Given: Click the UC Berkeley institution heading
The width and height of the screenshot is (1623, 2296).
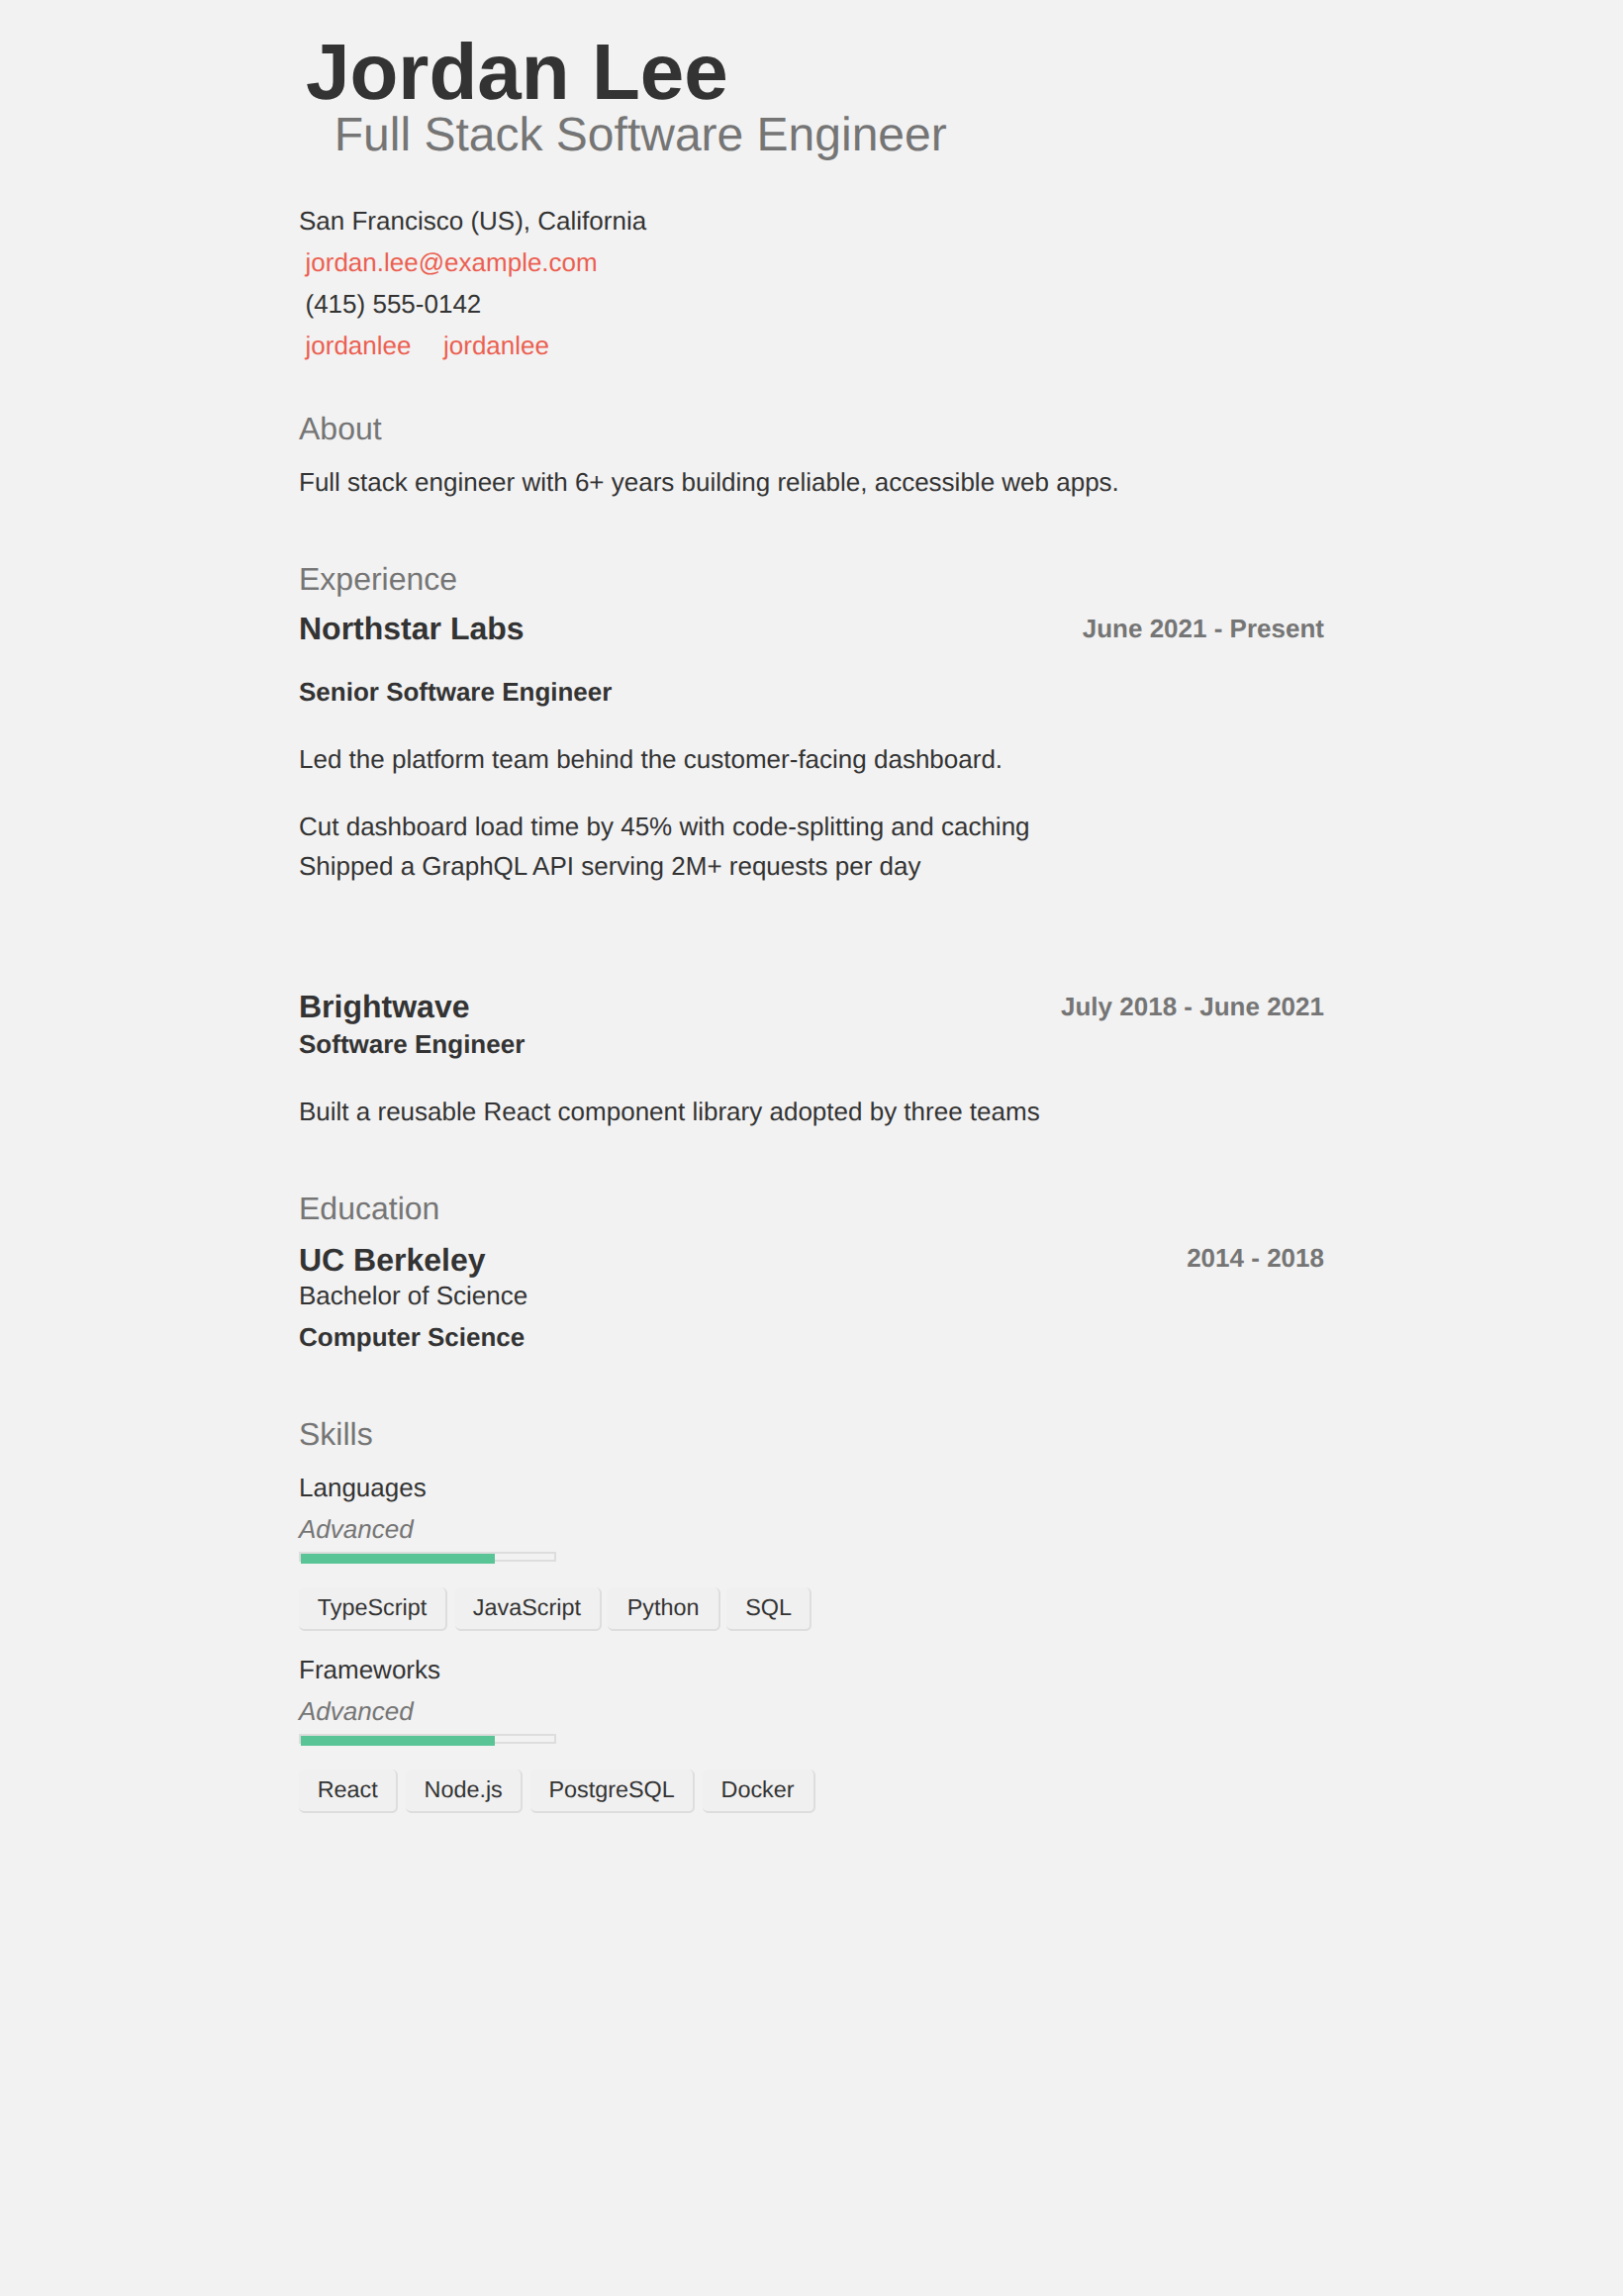Looking at the screenshot, I should click(x=392, y=1260).
